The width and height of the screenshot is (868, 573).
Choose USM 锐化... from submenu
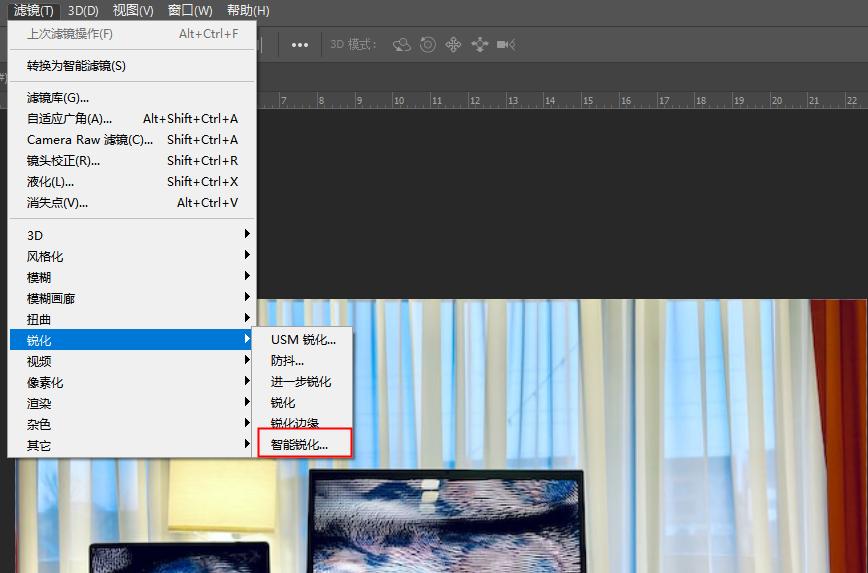coord(303,340)
